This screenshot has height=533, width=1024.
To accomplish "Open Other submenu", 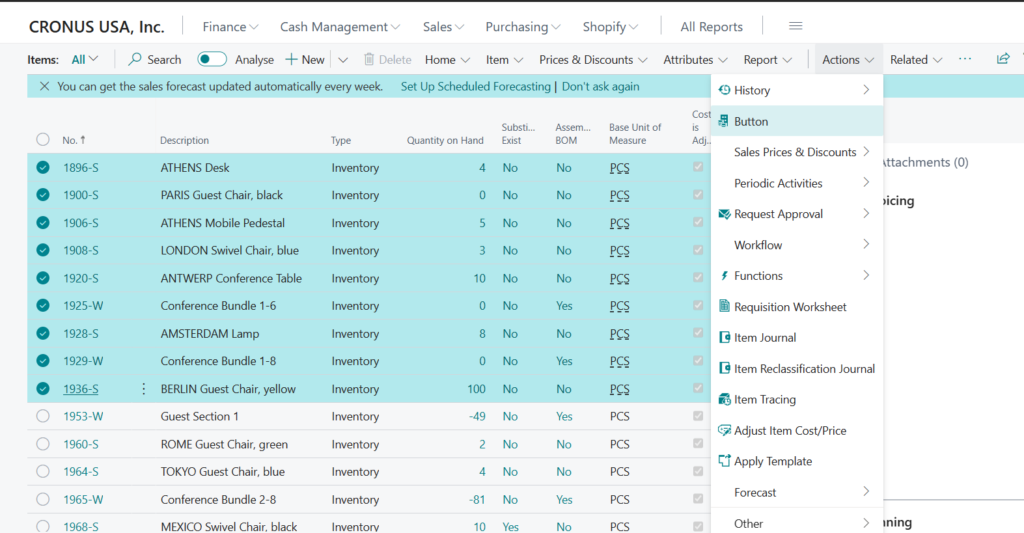I will point(797,523).
